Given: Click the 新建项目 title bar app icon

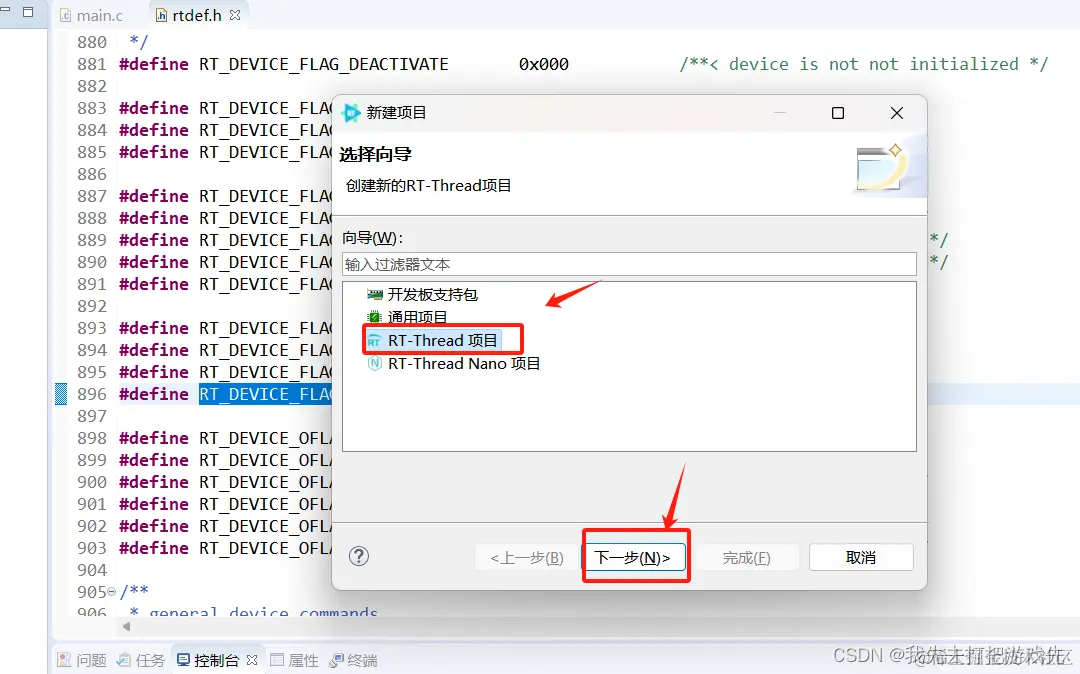Looking at the screenshot, I should coord(351,112).
